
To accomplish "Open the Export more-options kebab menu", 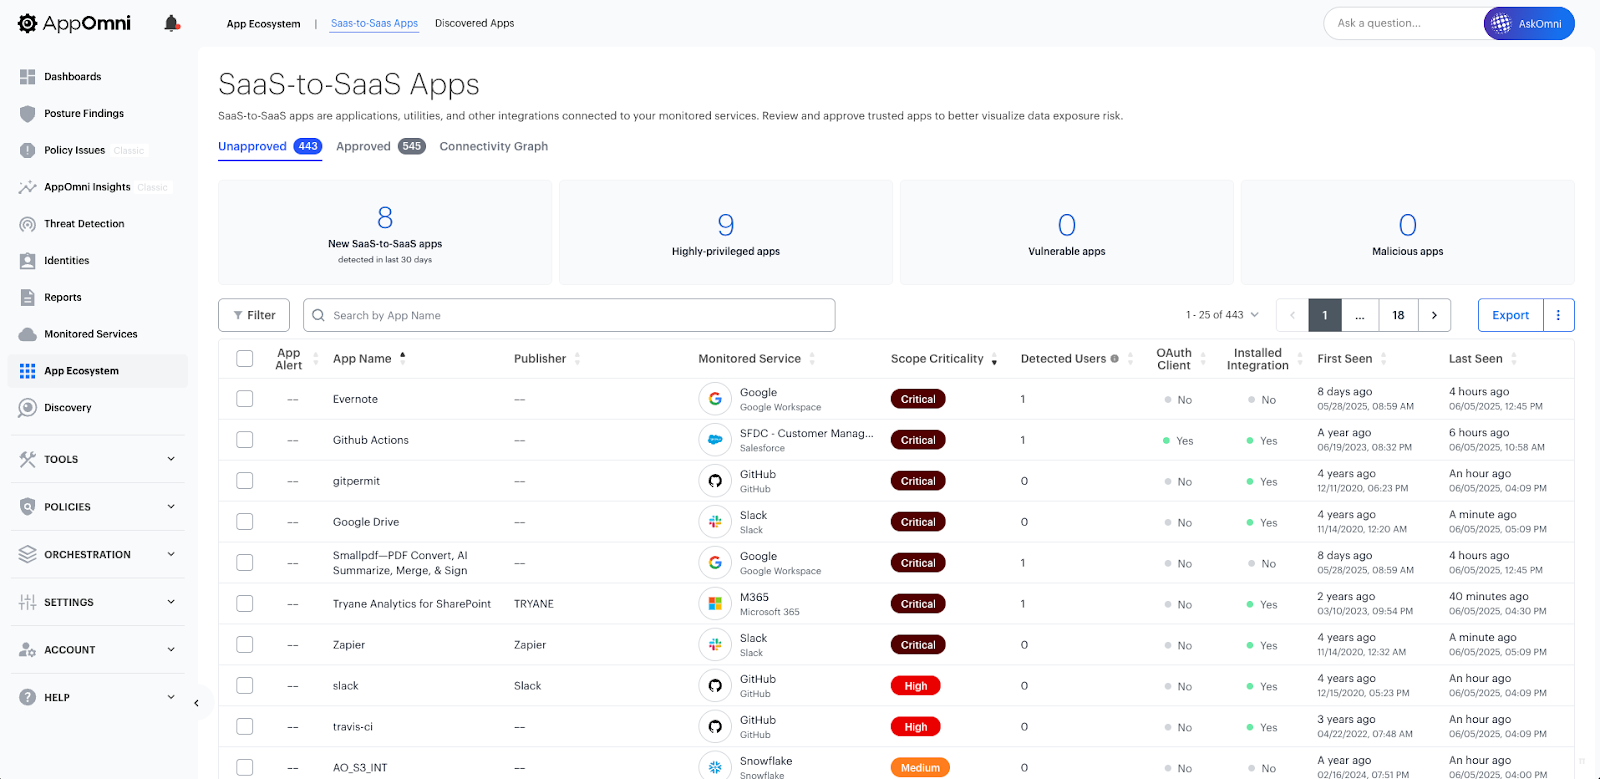I will pos(1558,315).
